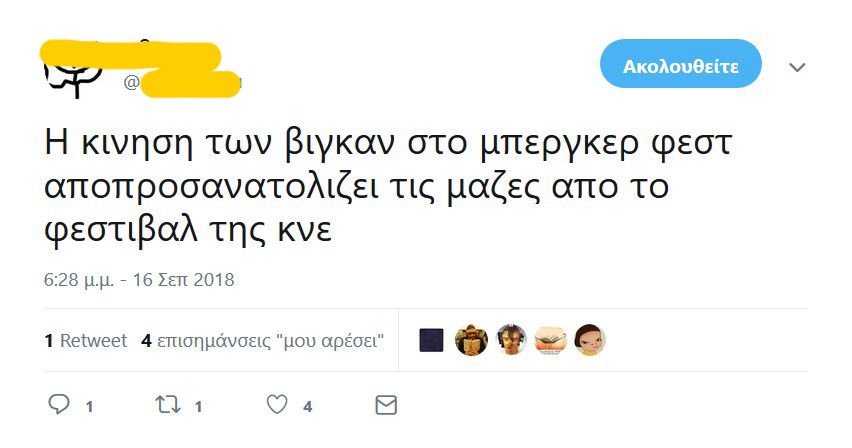Image resolution: width=852 pixels, height=448 pixels.
Task: Open the liker avatar showing a hammock
Action: coord(551,341)
